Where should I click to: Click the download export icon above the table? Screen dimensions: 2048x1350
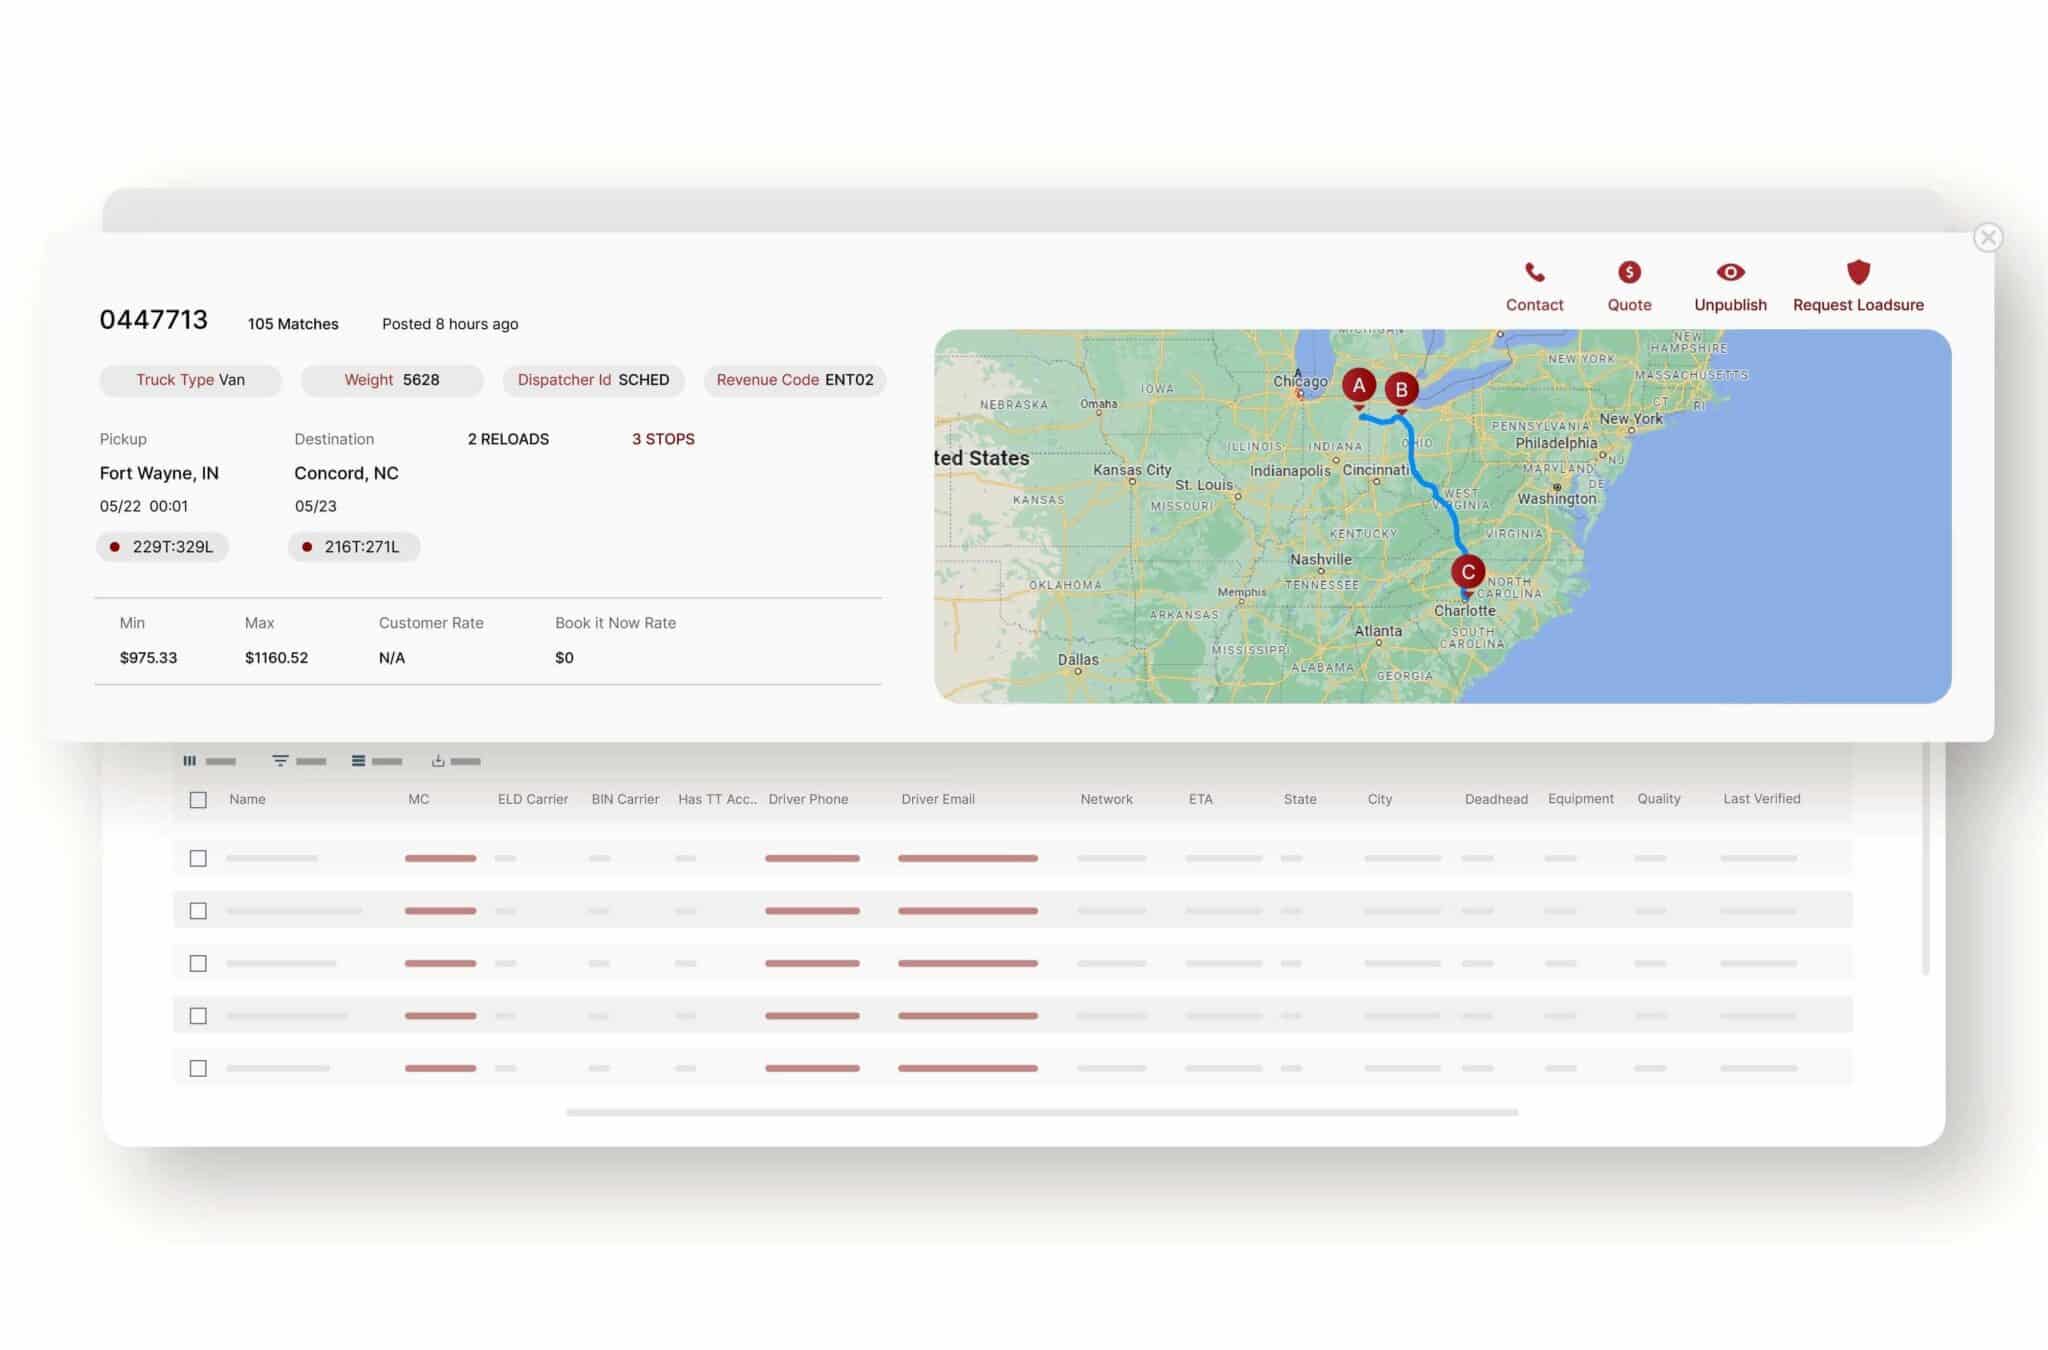[437, 760]
